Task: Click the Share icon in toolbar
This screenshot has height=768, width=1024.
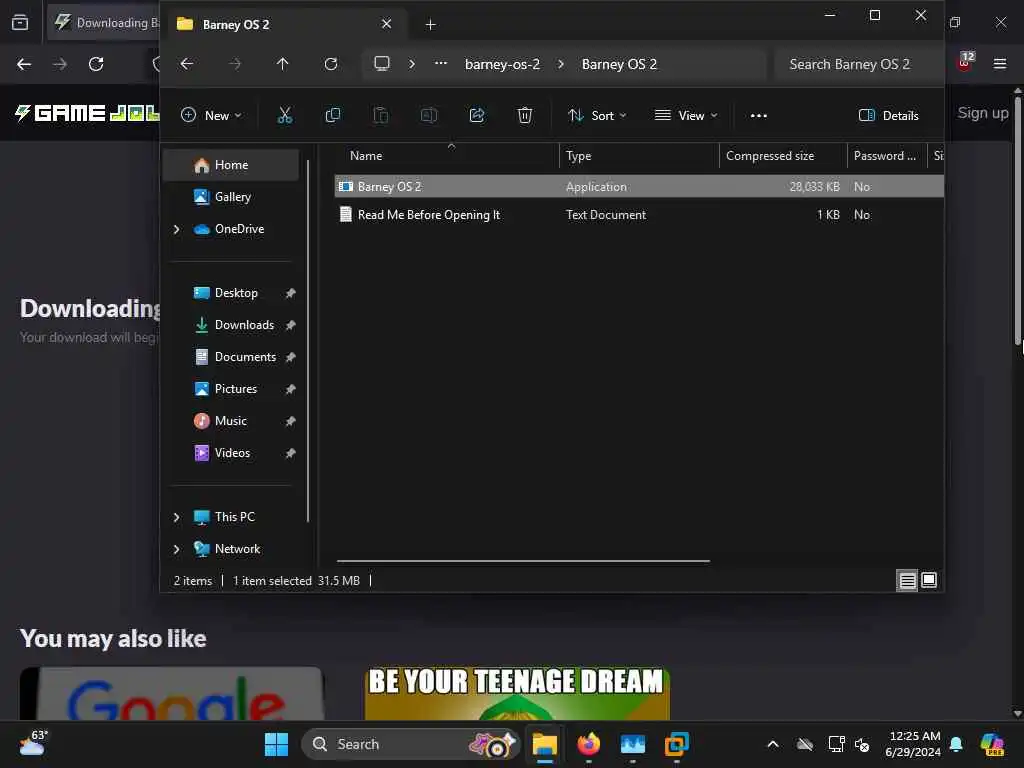Action: (477, 116)
